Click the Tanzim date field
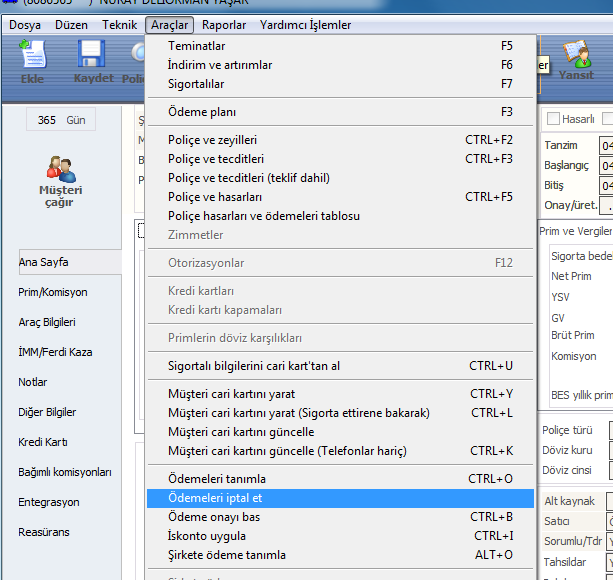The height and width of the screenshot is (580, 613). point(606,146)
